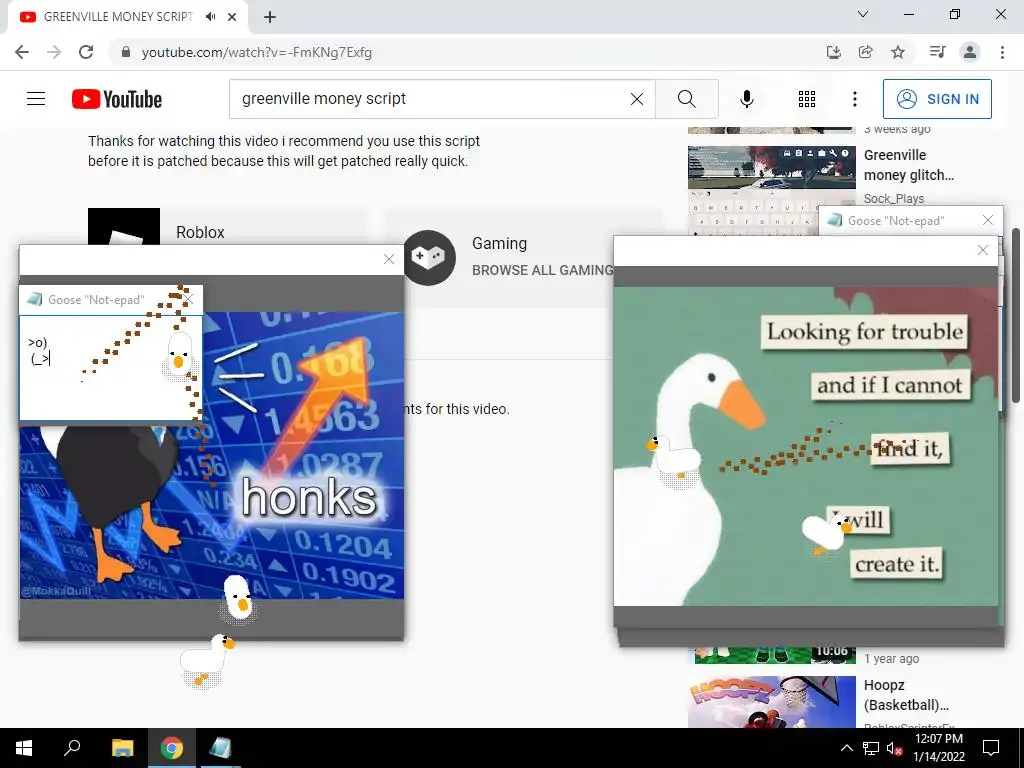Image resolution: width=1024 pixels, height=768 pixels.
Task: Open Windows taskbar search
Action: pyautogui.click(x=72, y=748)
